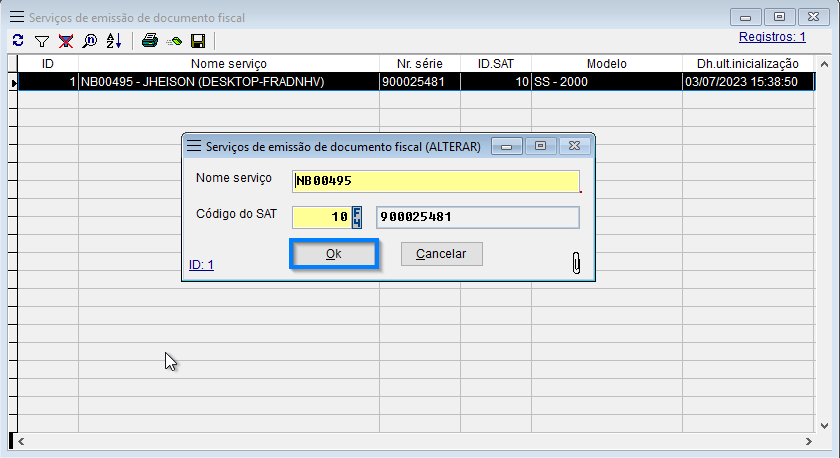Clear the filter with the crossed-out funnel icon
The width and height of the screenshot is (840, 458).
65,41
